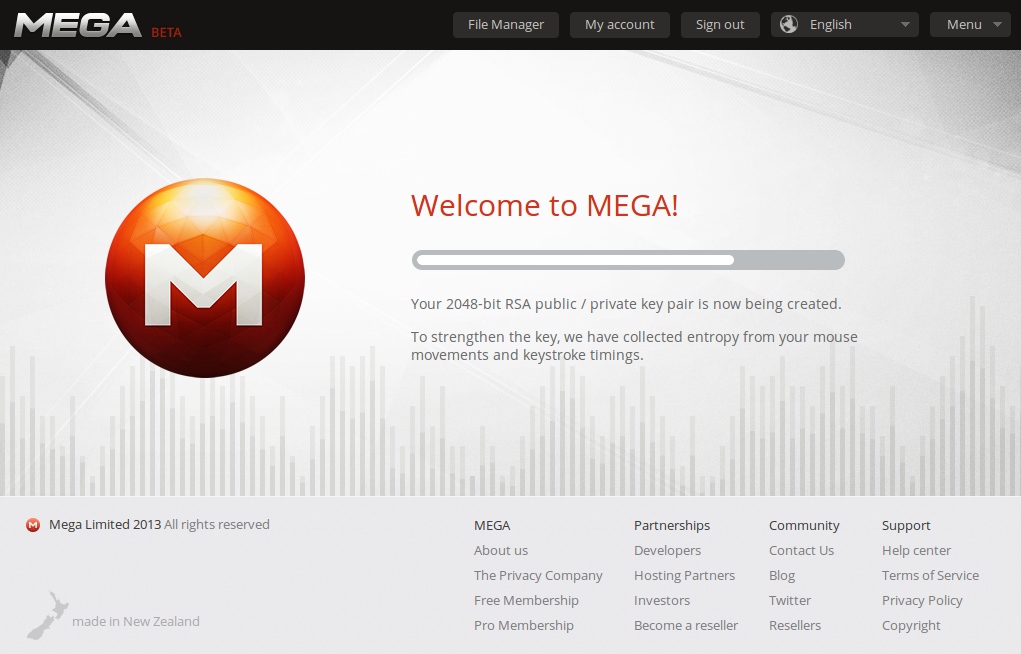Open the Pro Membership link
Image resolution: width=1021 pixels, height=654 pixels.
click(524, 625)
